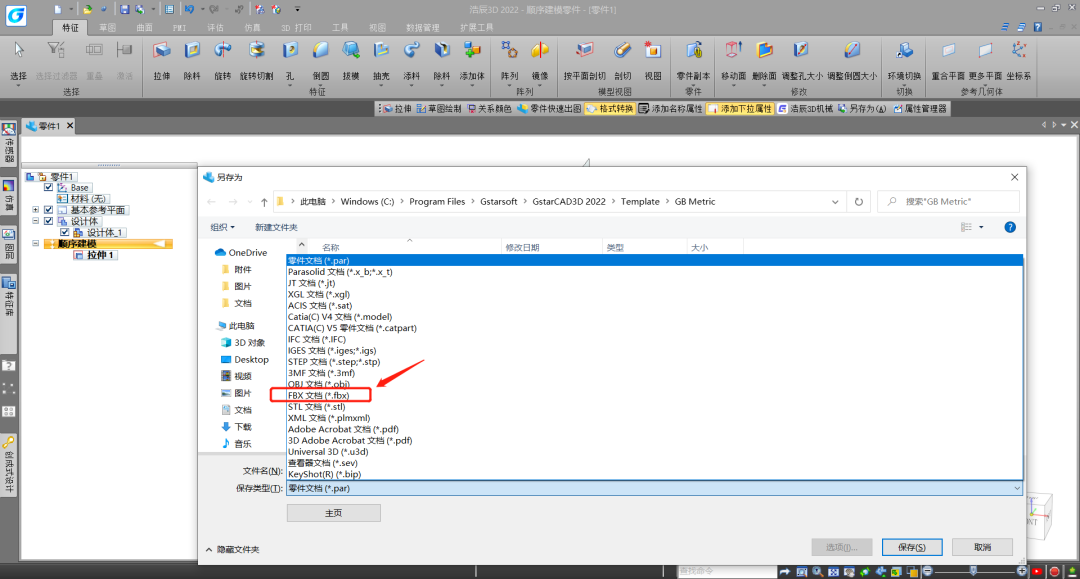Click zoom in plus button in status bar
This screenshot has width=1080, height=579.
[x=1021, y=571]
